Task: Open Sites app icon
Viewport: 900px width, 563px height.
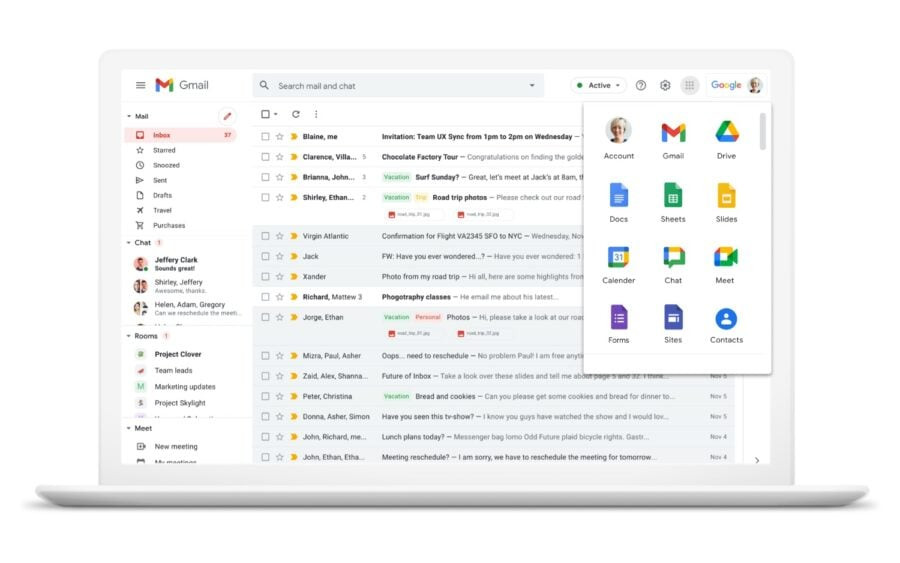Action: (673, 317)
